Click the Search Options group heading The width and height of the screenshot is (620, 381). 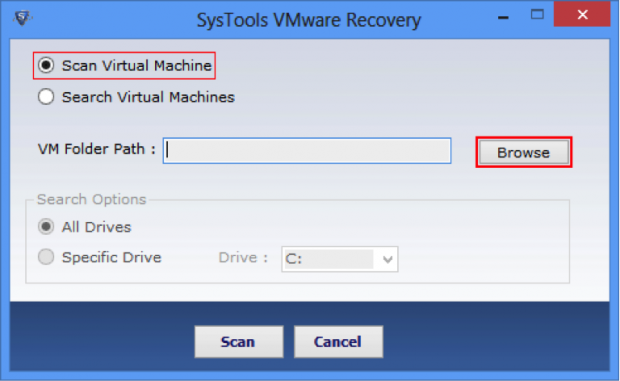92,200
